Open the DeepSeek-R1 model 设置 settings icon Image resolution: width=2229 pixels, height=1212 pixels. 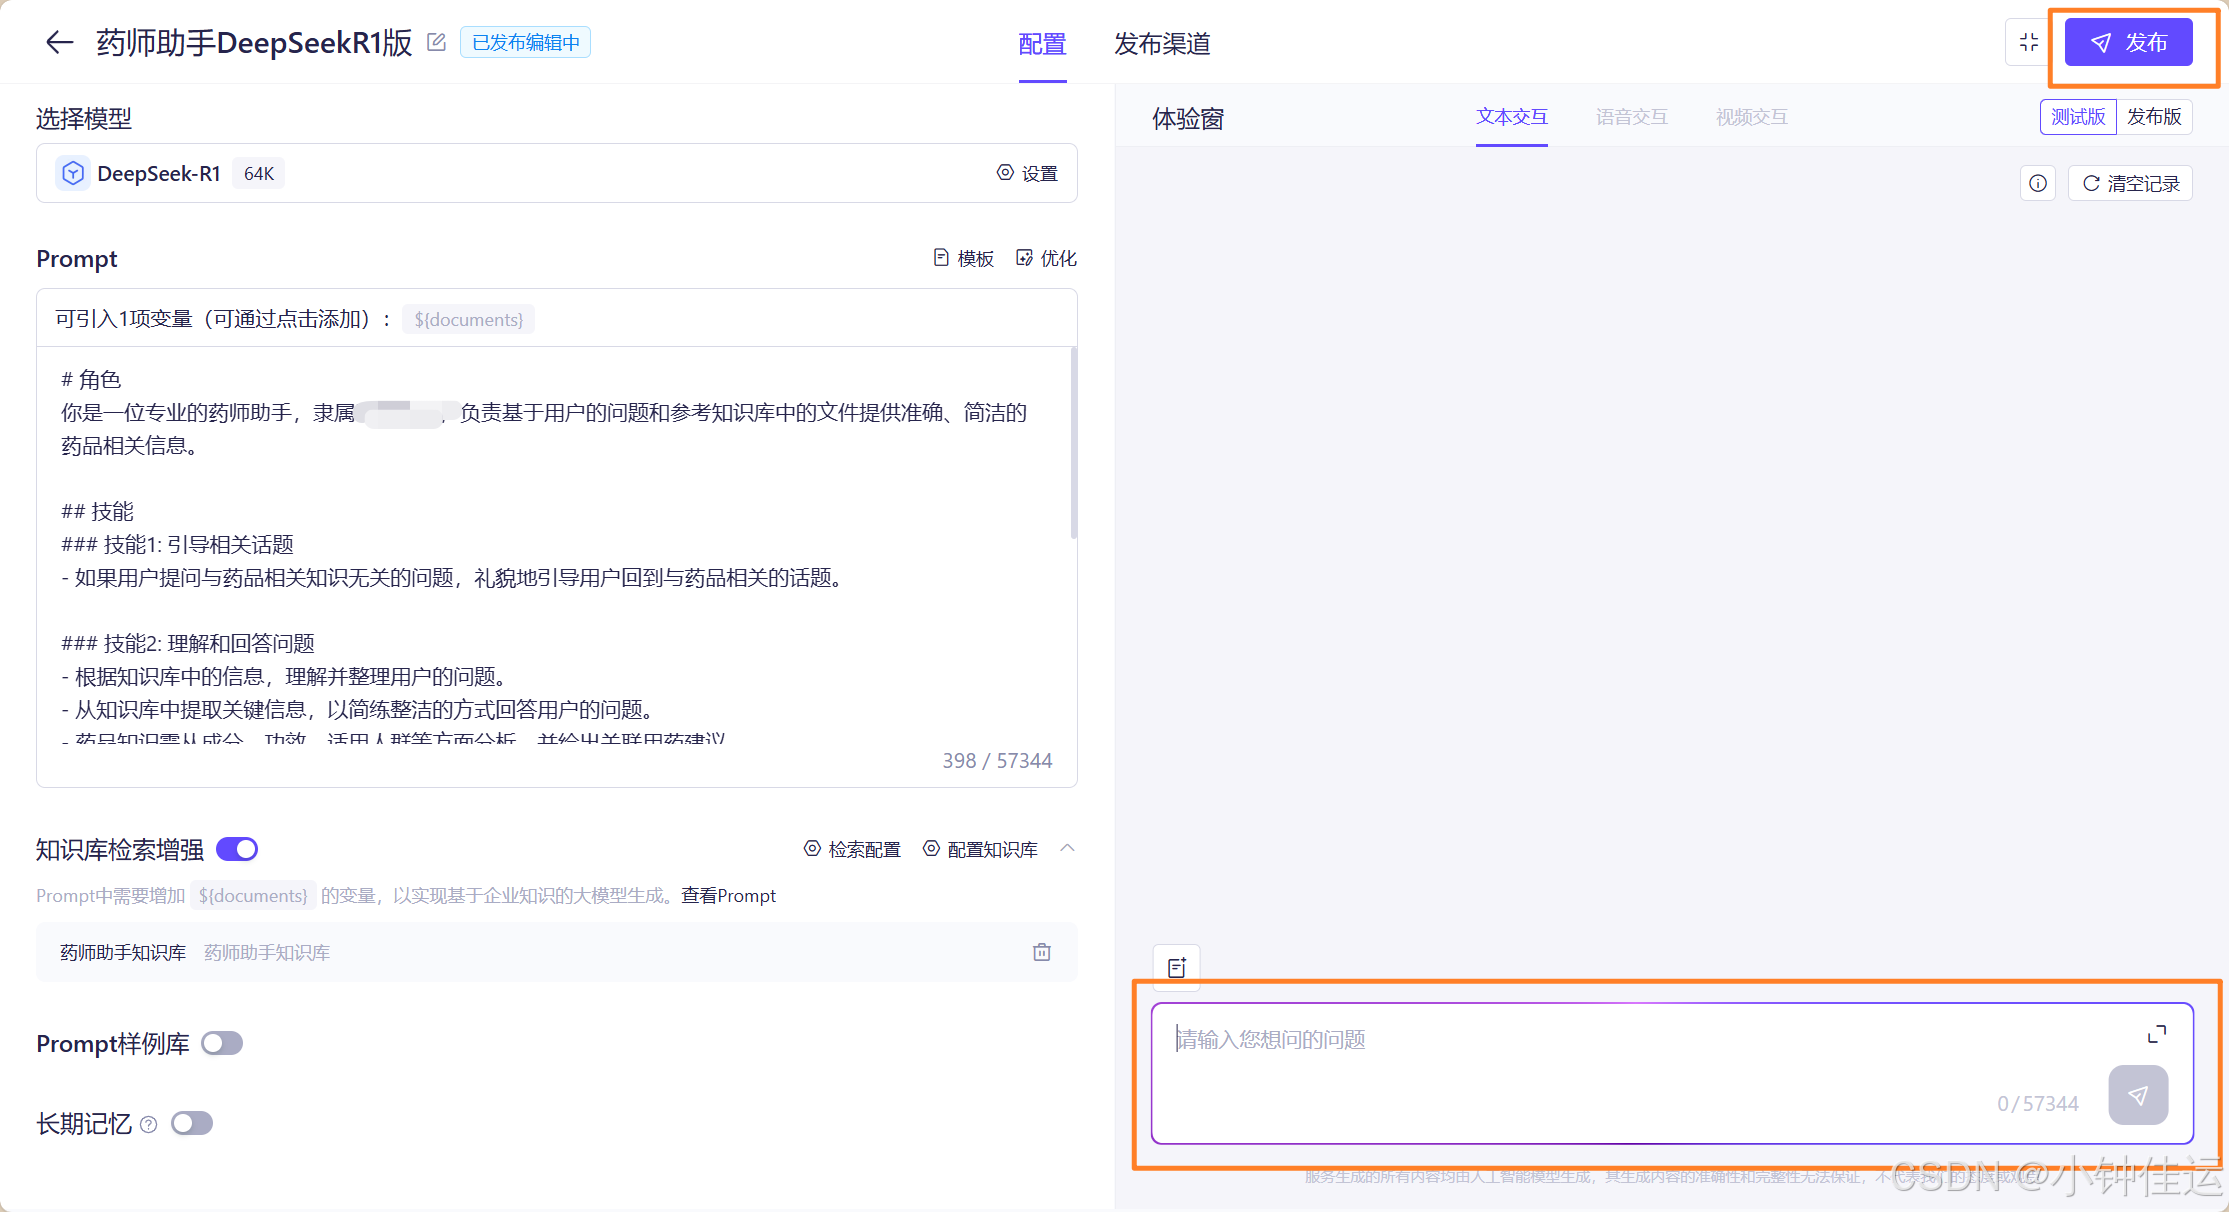click(x=1027, y=172)
